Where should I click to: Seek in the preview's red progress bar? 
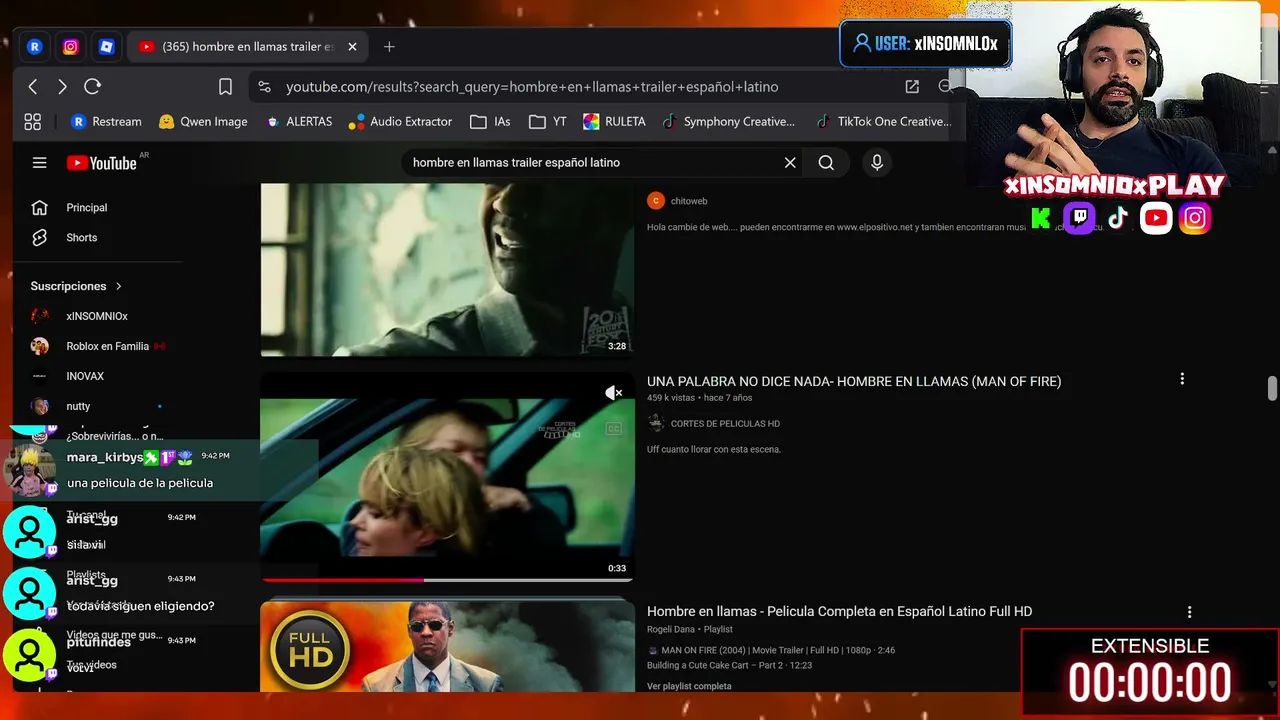447,579
